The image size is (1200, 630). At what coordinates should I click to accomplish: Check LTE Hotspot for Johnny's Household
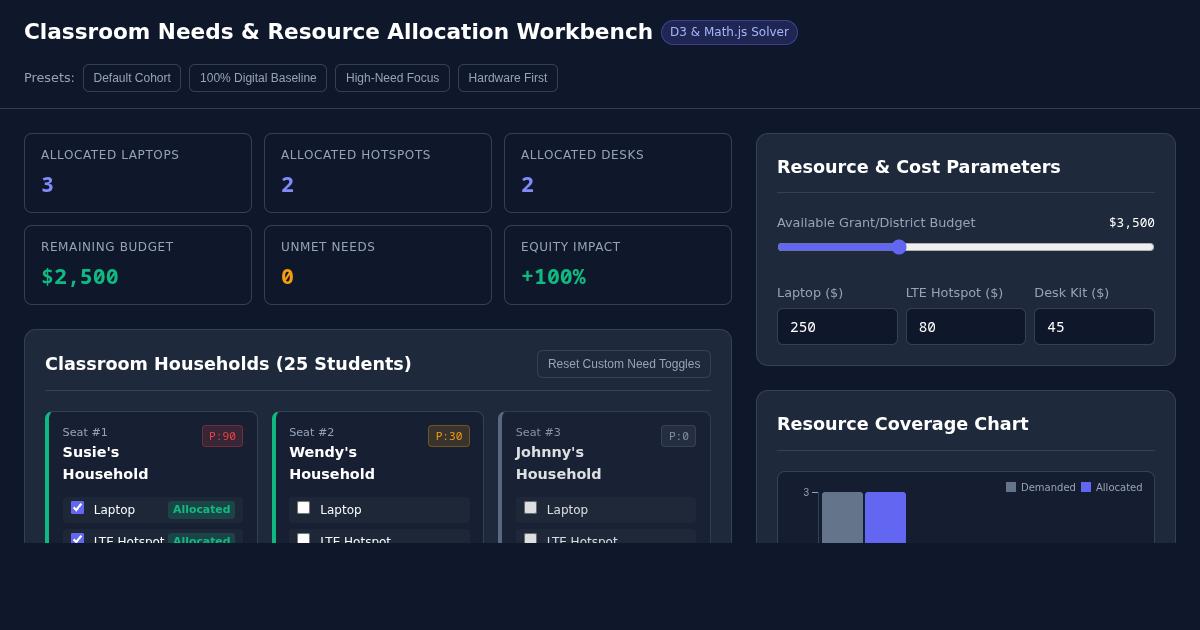[530, 539]
